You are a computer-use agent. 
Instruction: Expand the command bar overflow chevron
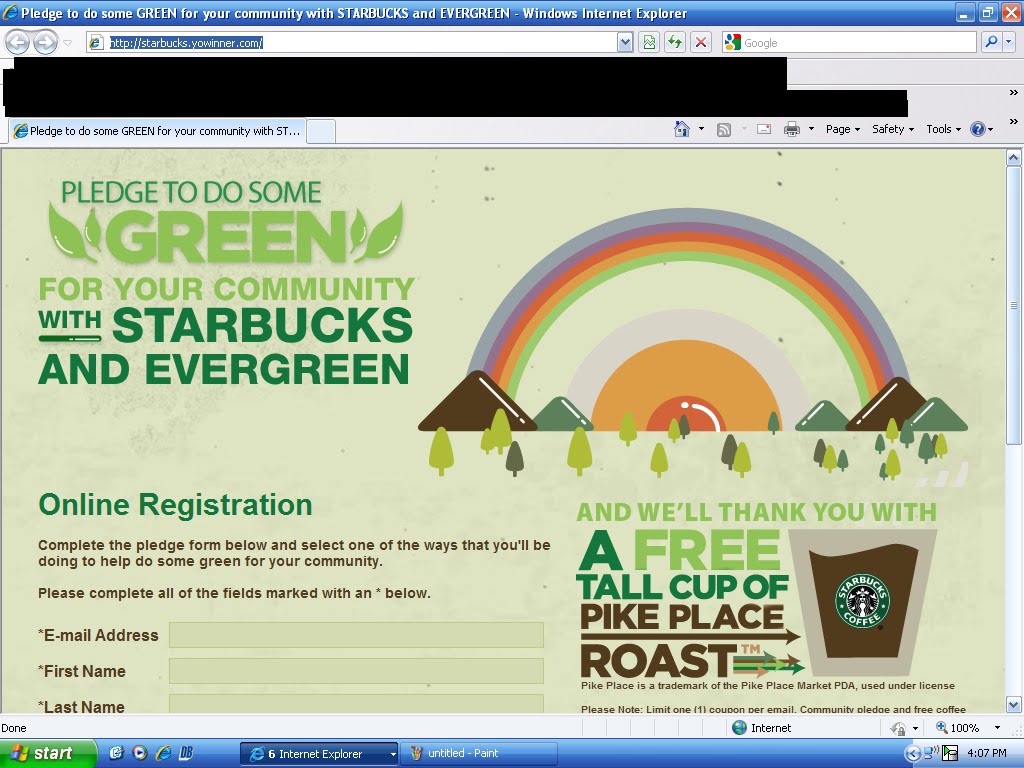(1014, 121)
